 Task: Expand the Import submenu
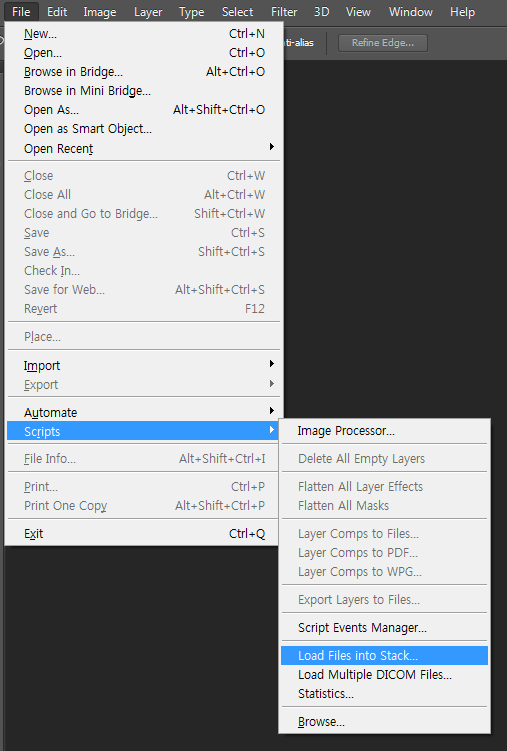coord(143,365)
